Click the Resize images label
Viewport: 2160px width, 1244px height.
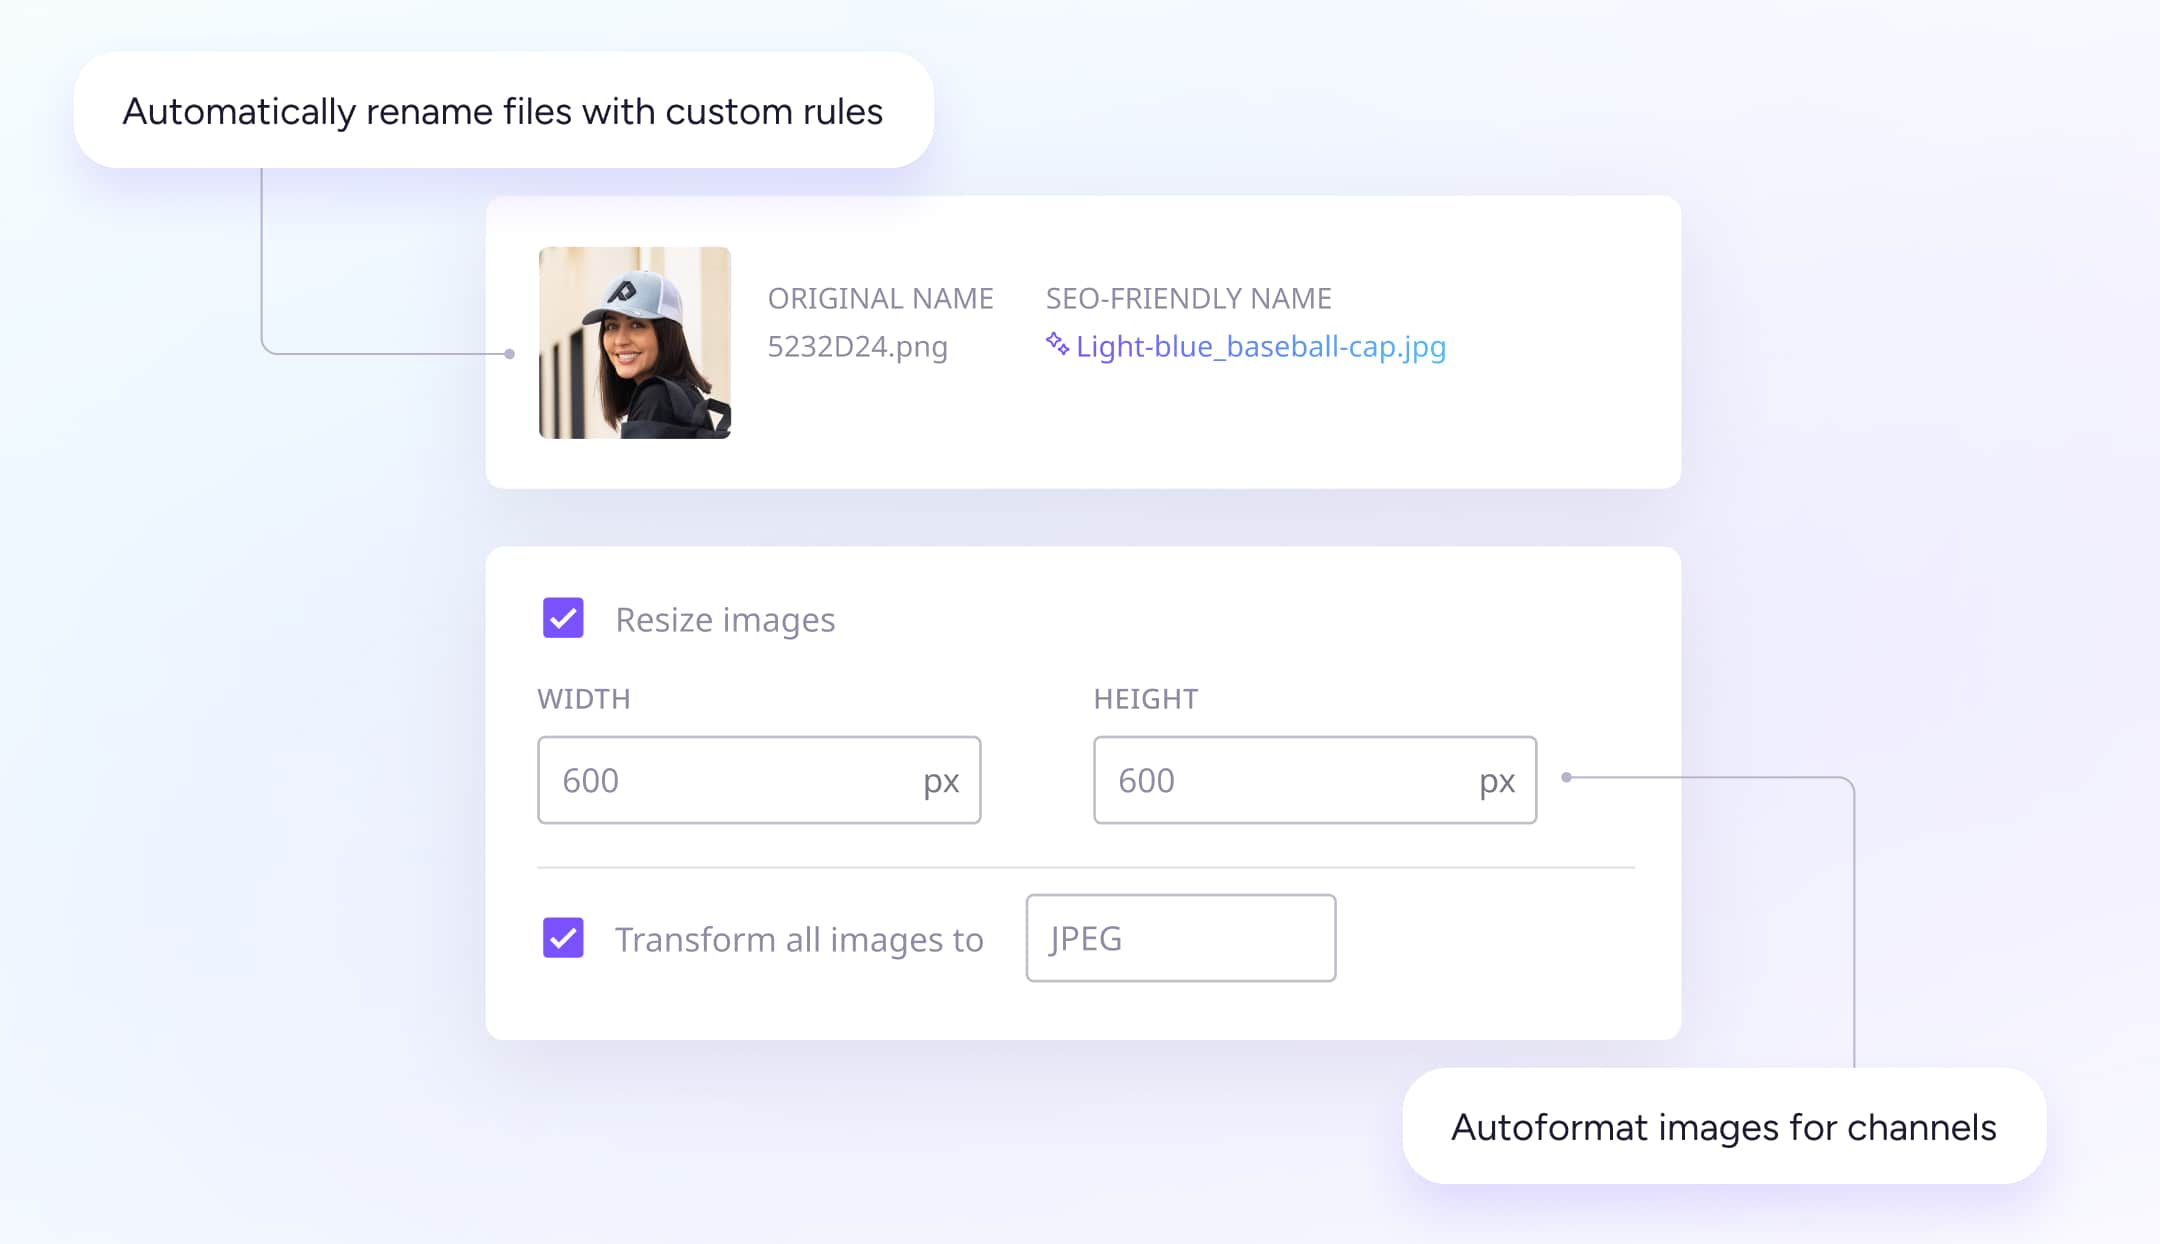[725, 620]
